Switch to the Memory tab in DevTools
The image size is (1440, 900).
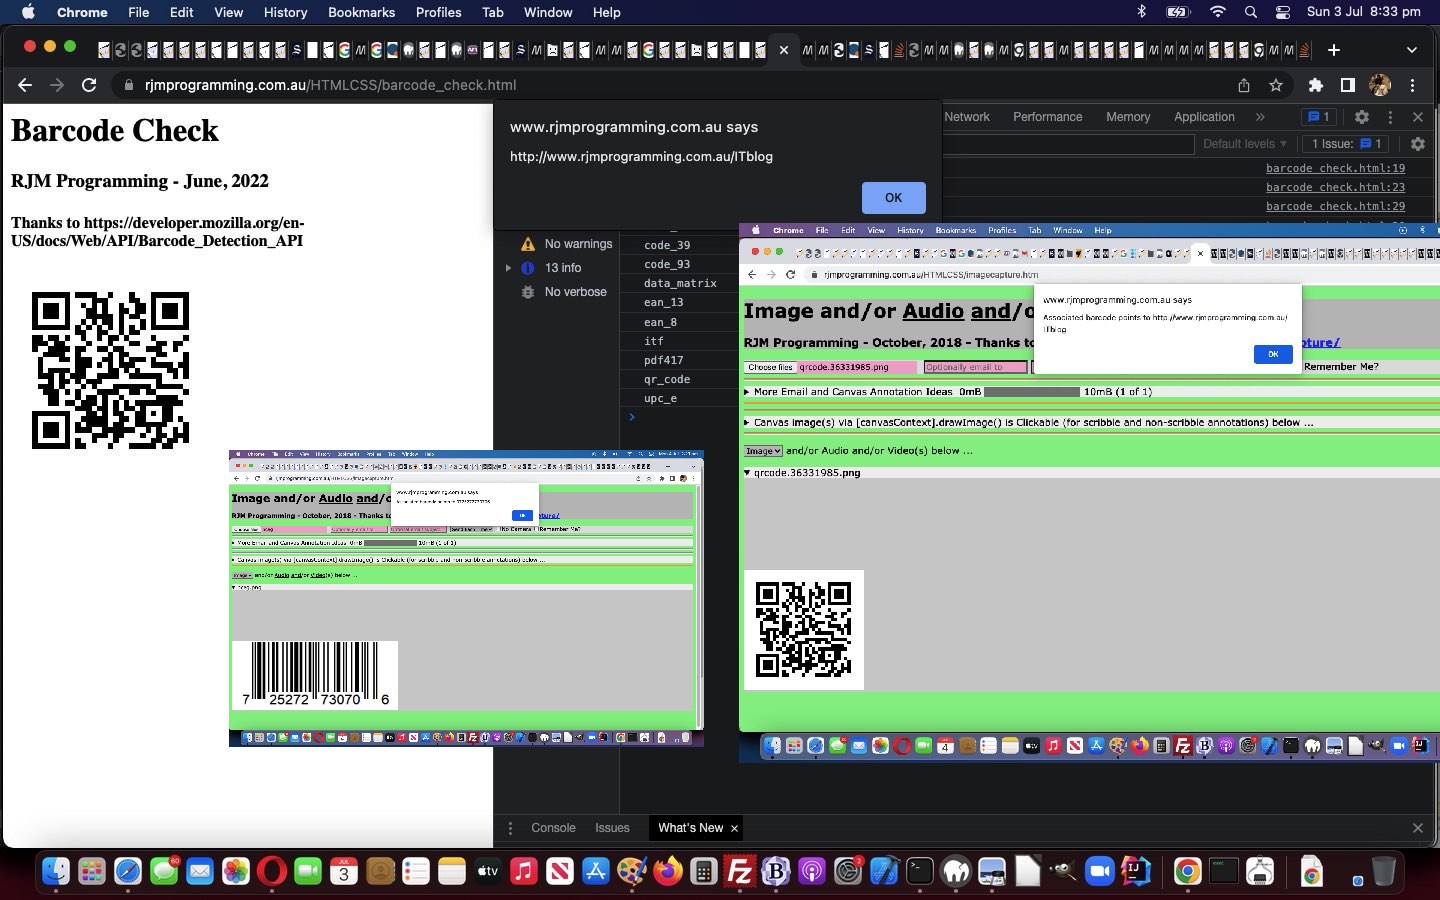coord(1128,117)
